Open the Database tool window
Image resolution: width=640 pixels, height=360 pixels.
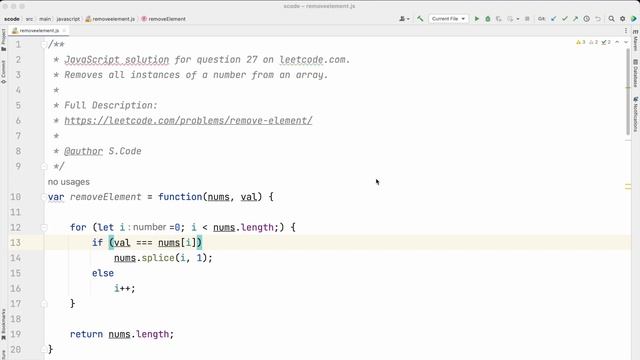636,73
